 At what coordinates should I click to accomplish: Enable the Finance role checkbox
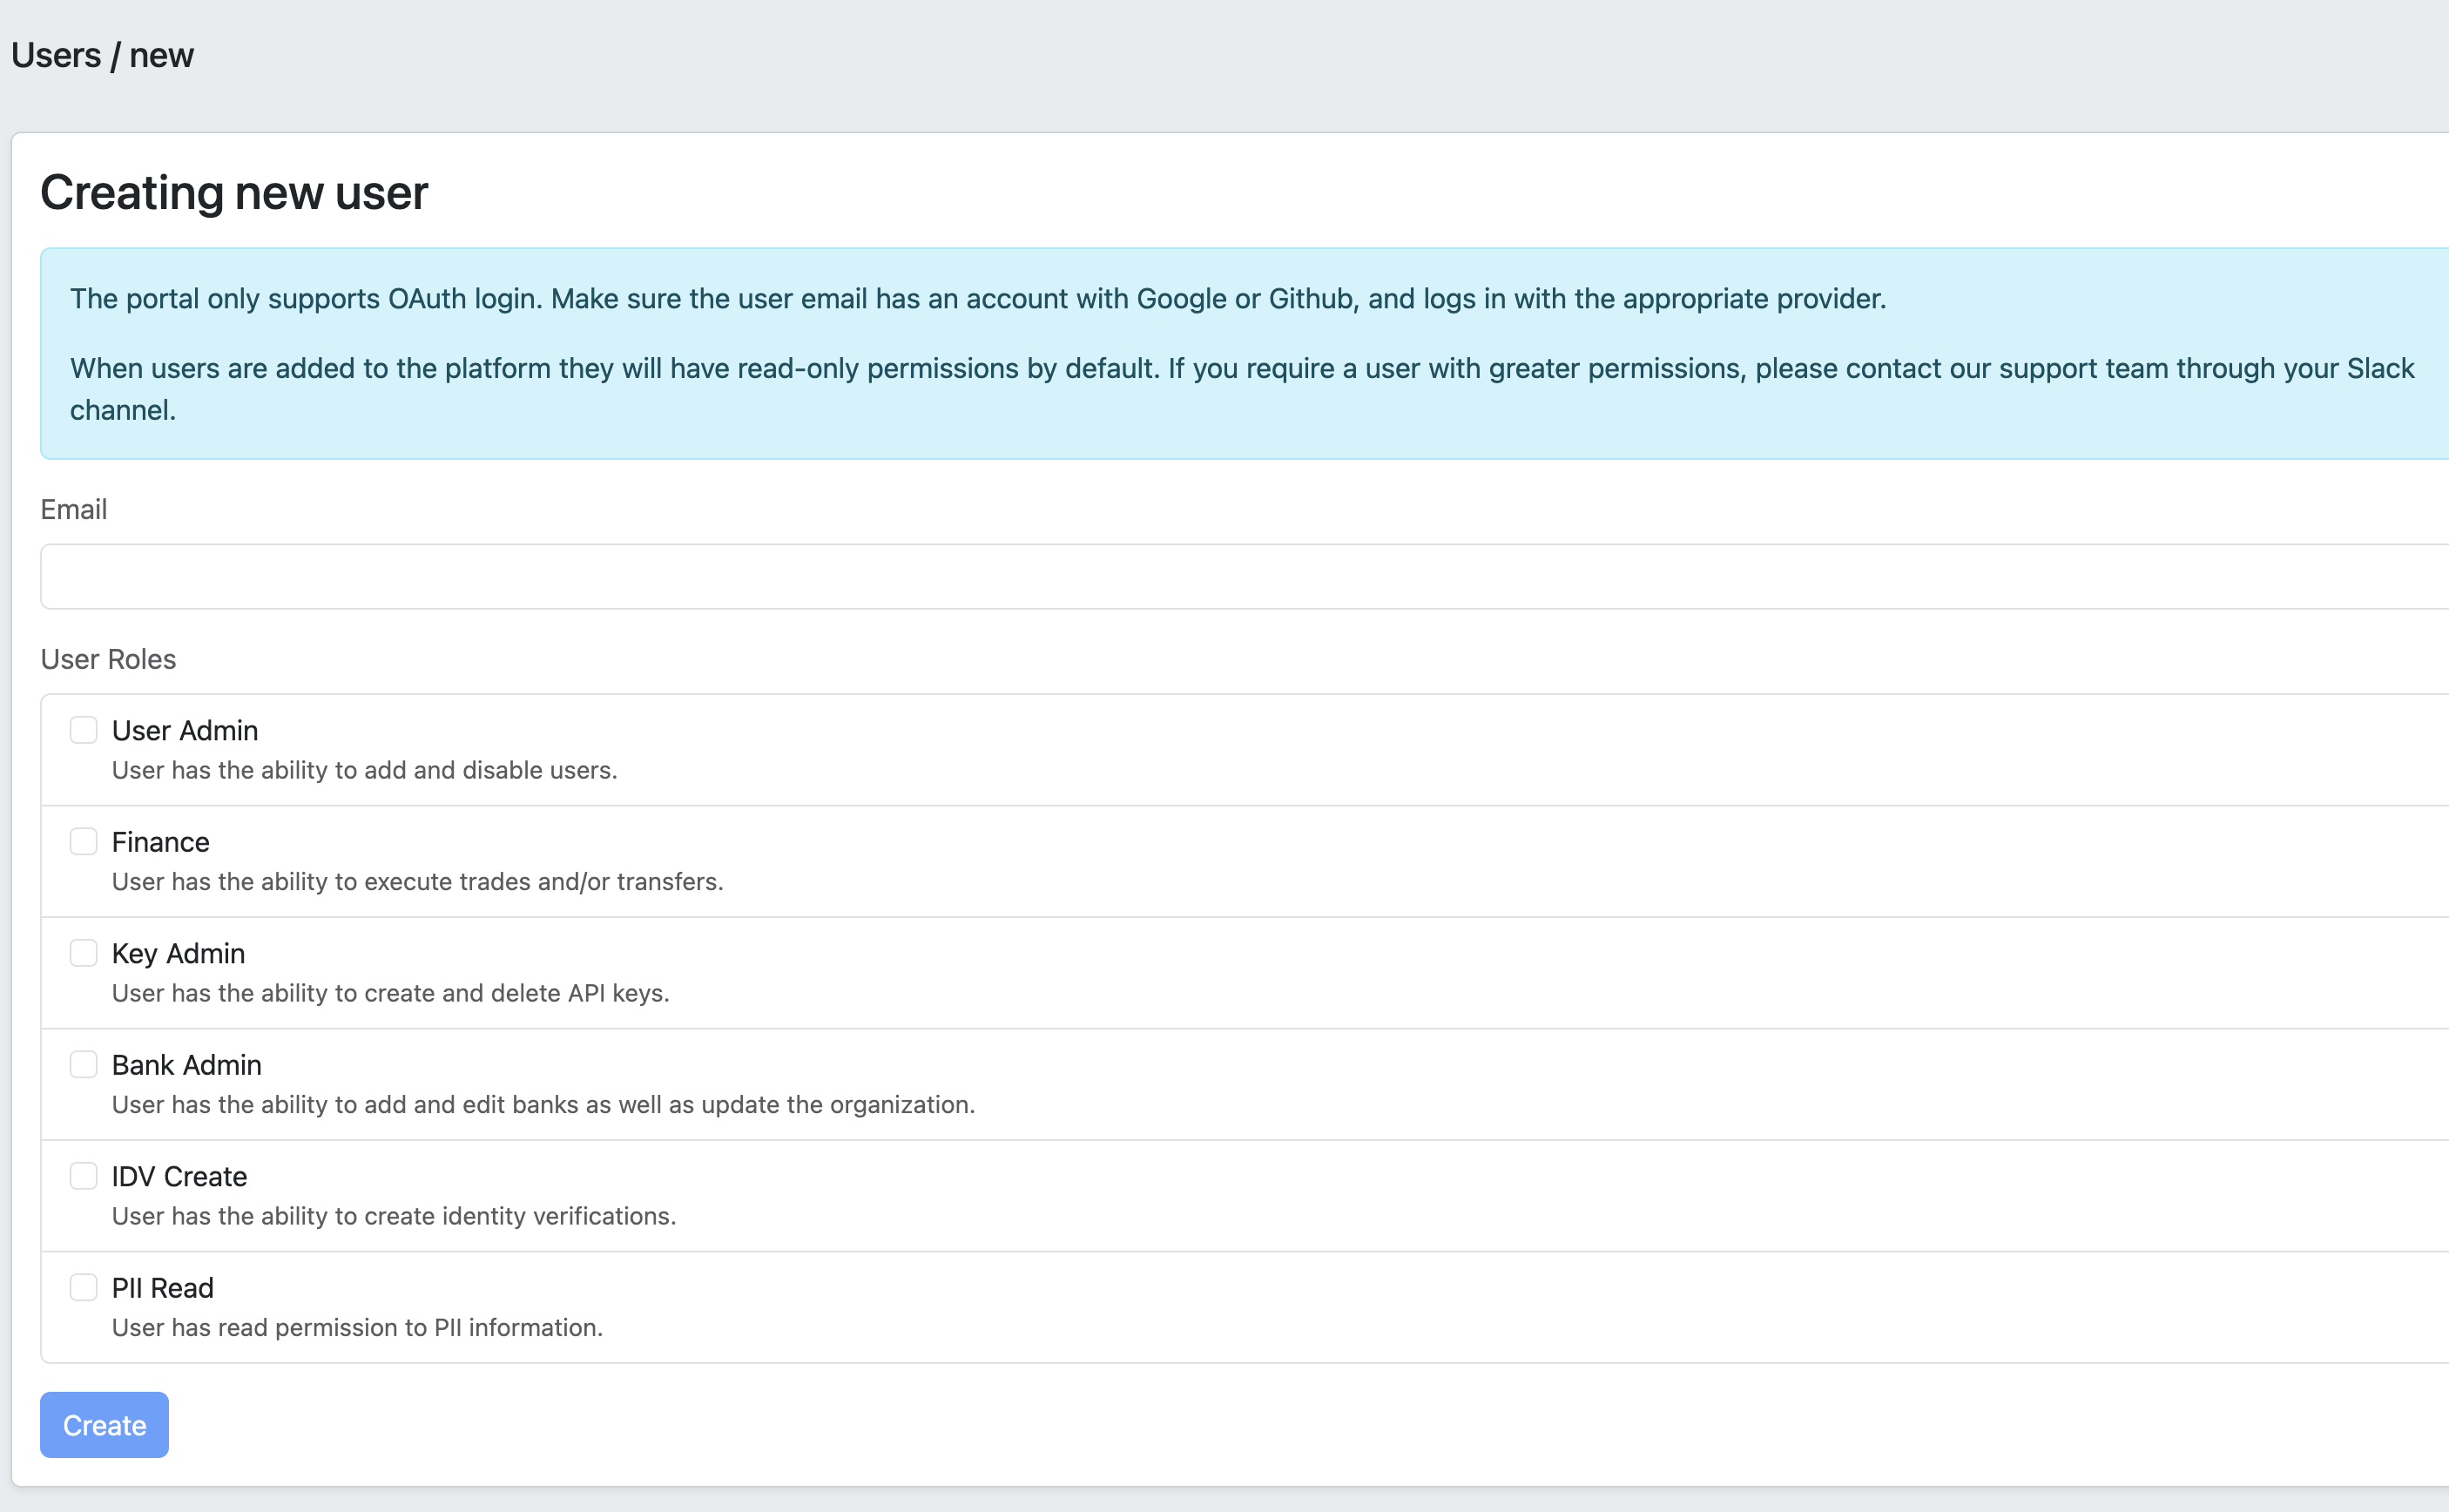[x=83, y=841]
